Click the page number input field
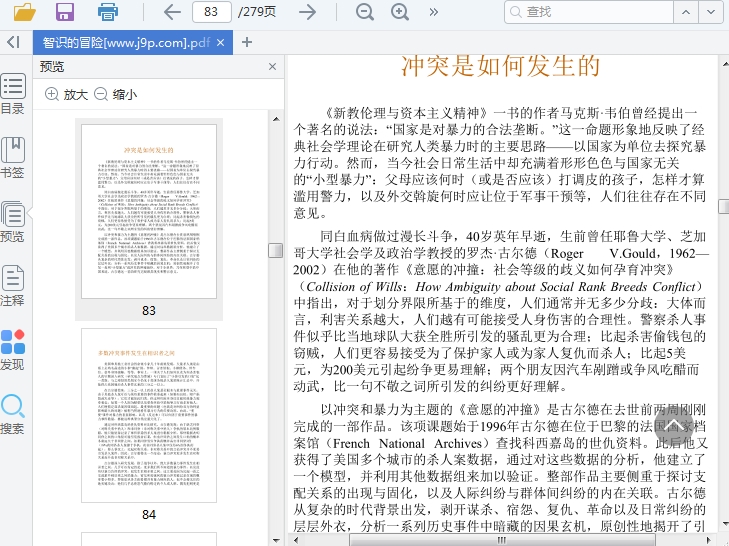 tap(210, 12)
